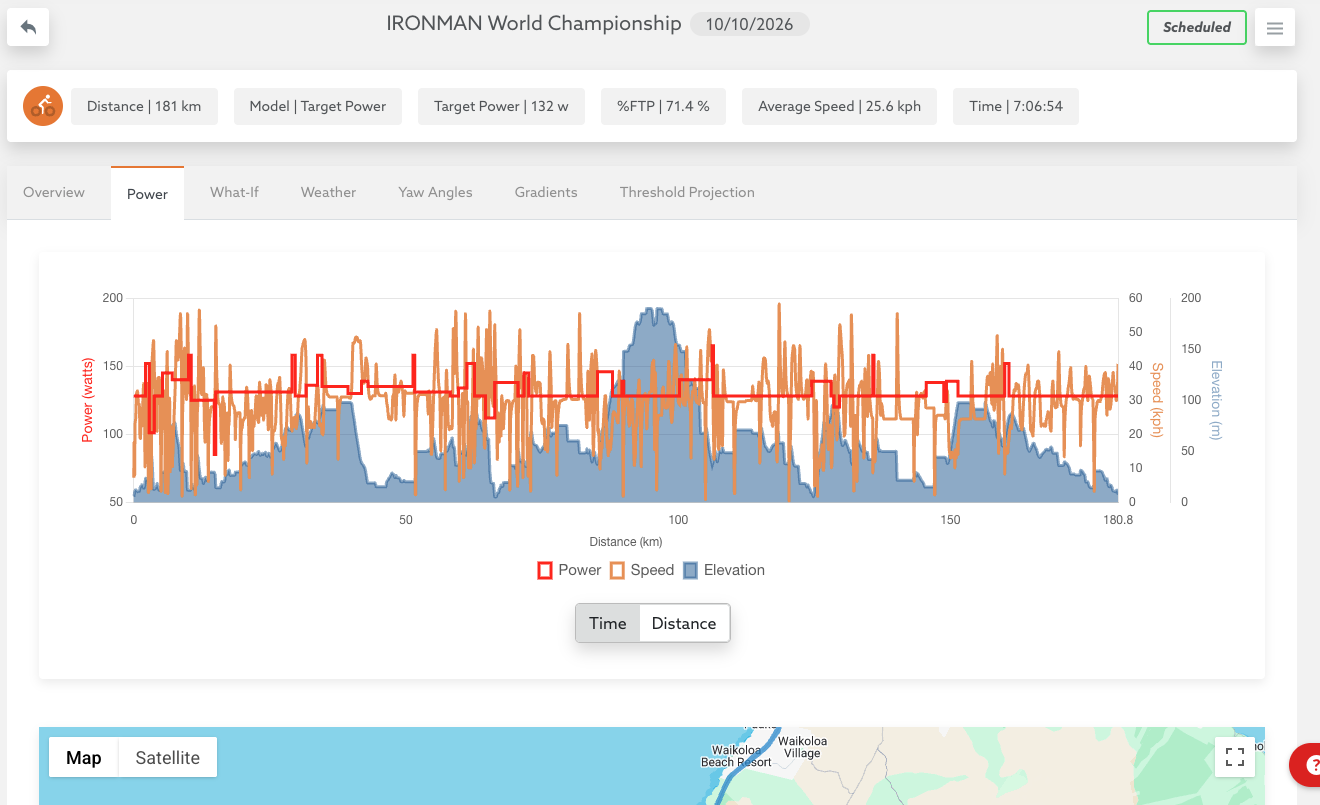Open the Weather tab

328,192
